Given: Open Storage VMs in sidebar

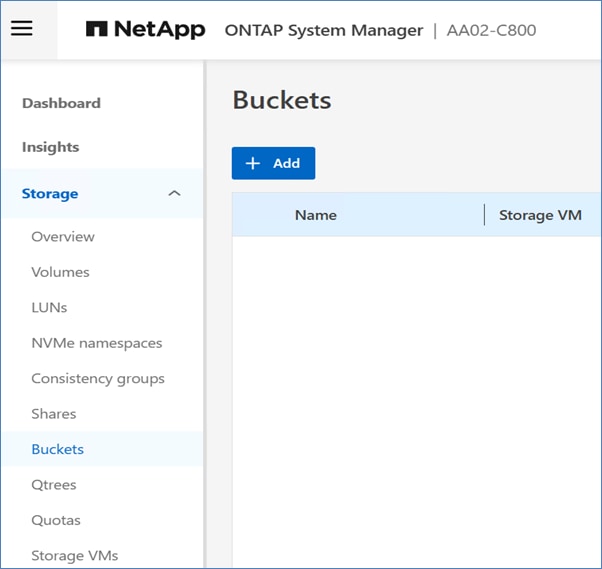Looking at the screenshot, I should [75, 556].
